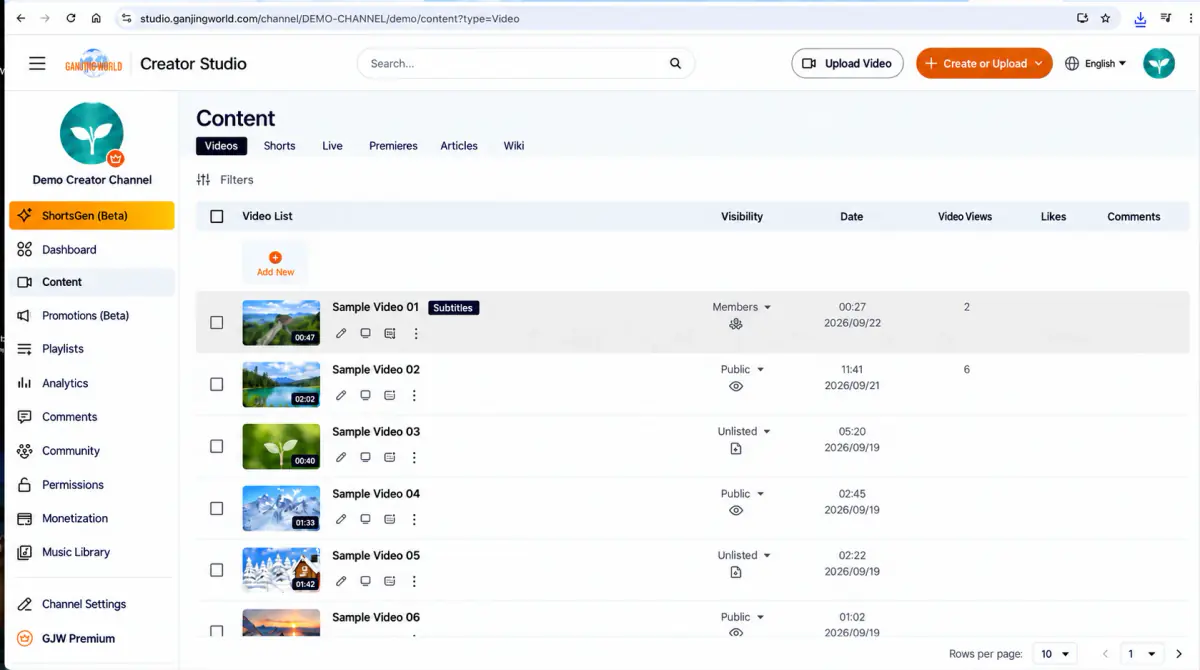Click the browser downloads icon
This screenshot has height=670, width=1200.
click(x=1140, y=18)
